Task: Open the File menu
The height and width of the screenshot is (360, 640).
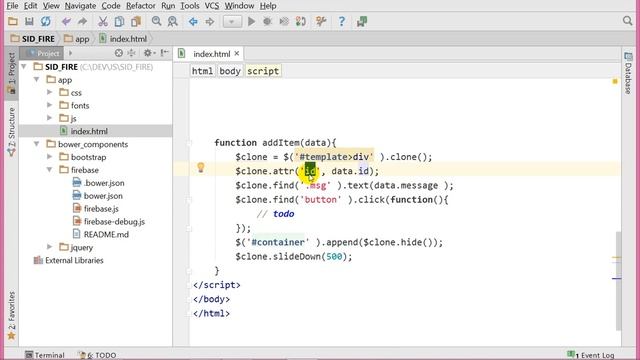Action: [12, 6]
